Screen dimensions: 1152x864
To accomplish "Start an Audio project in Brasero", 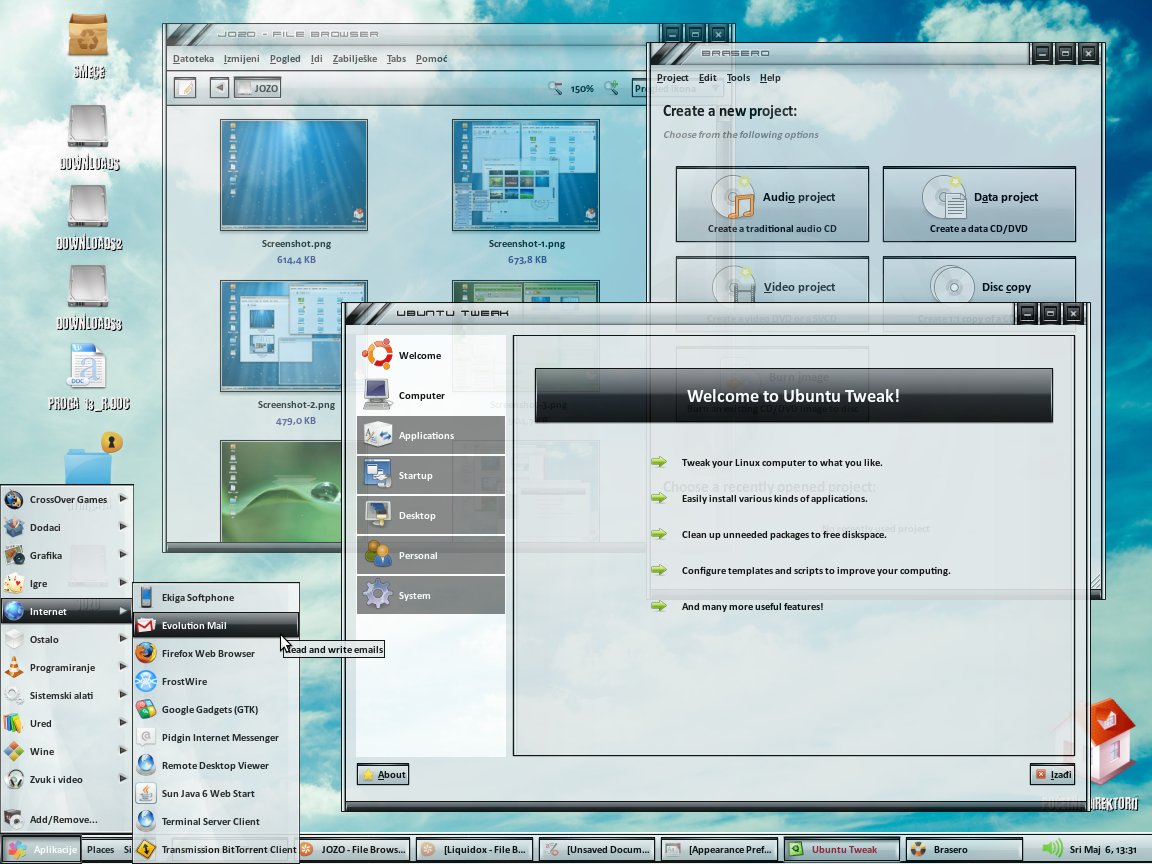I will tap(772, 204).
